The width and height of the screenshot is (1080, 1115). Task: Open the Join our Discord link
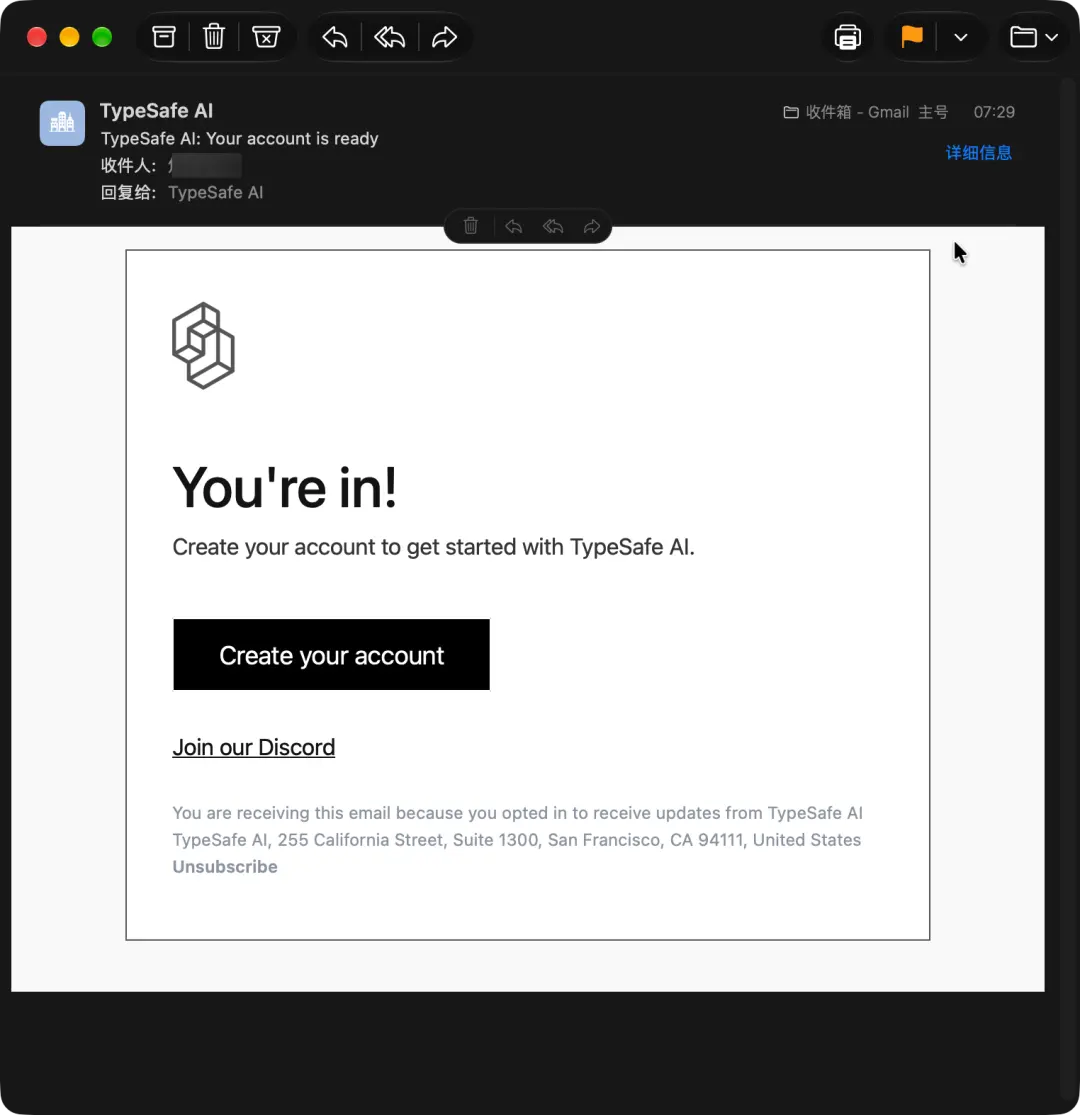254,747
